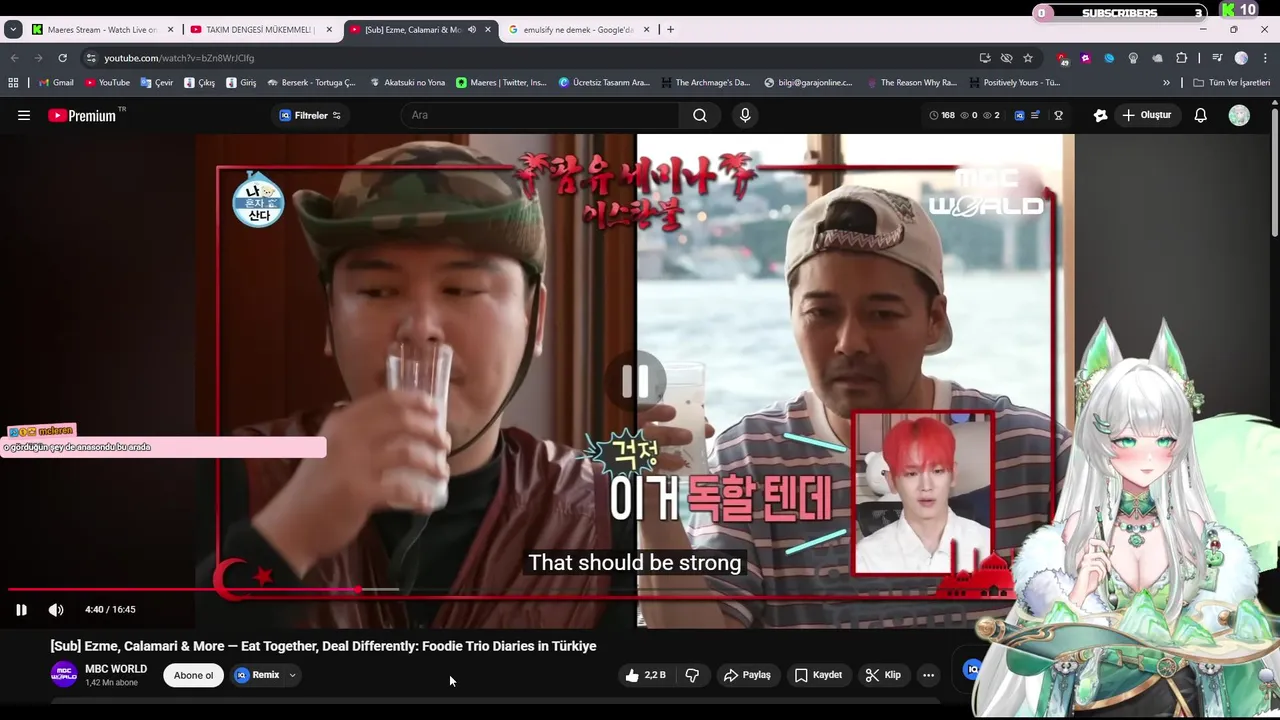Open the Filtreler filter dropdown
The height and width of the screenshot is (720, 1280).
coord(310,115)
